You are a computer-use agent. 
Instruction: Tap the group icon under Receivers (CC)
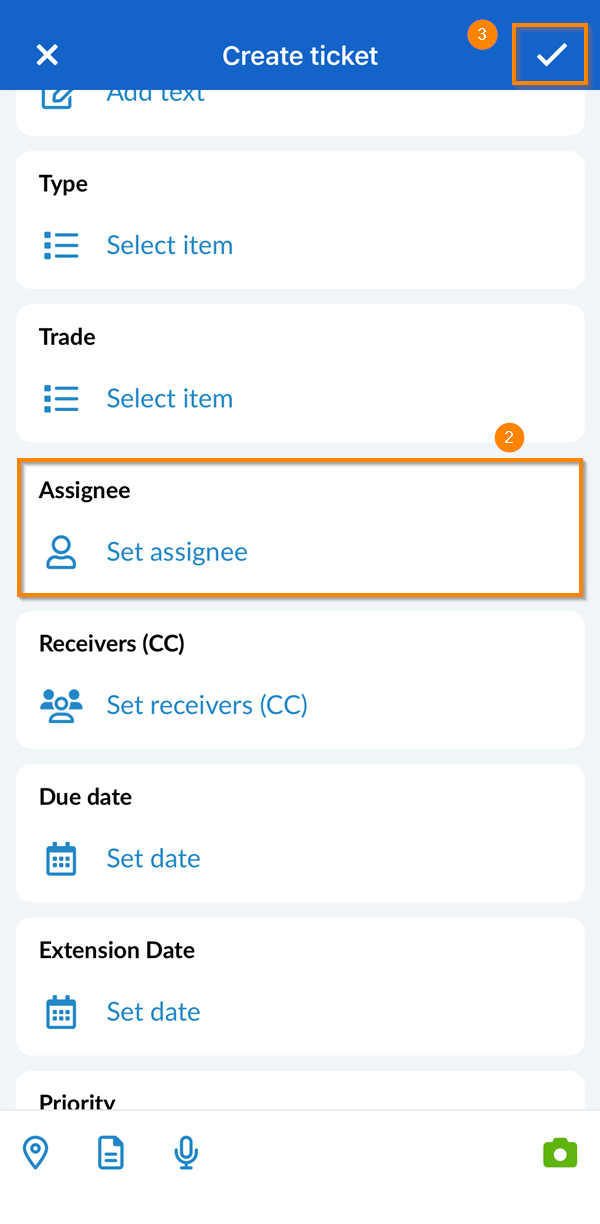(x=61, y=705)
